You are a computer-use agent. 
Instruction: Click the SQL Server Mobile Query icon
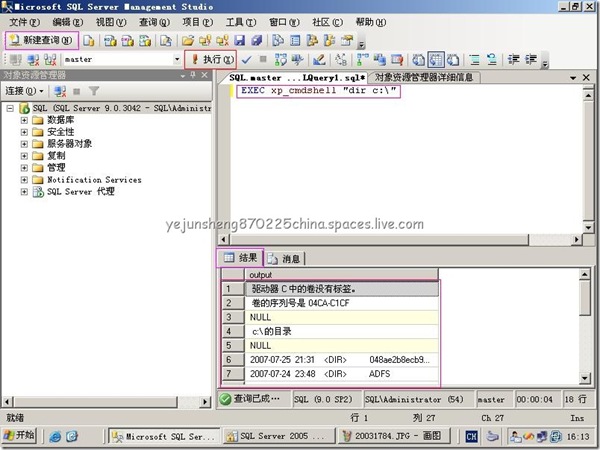pyautogui.click(x=166, y=40)
